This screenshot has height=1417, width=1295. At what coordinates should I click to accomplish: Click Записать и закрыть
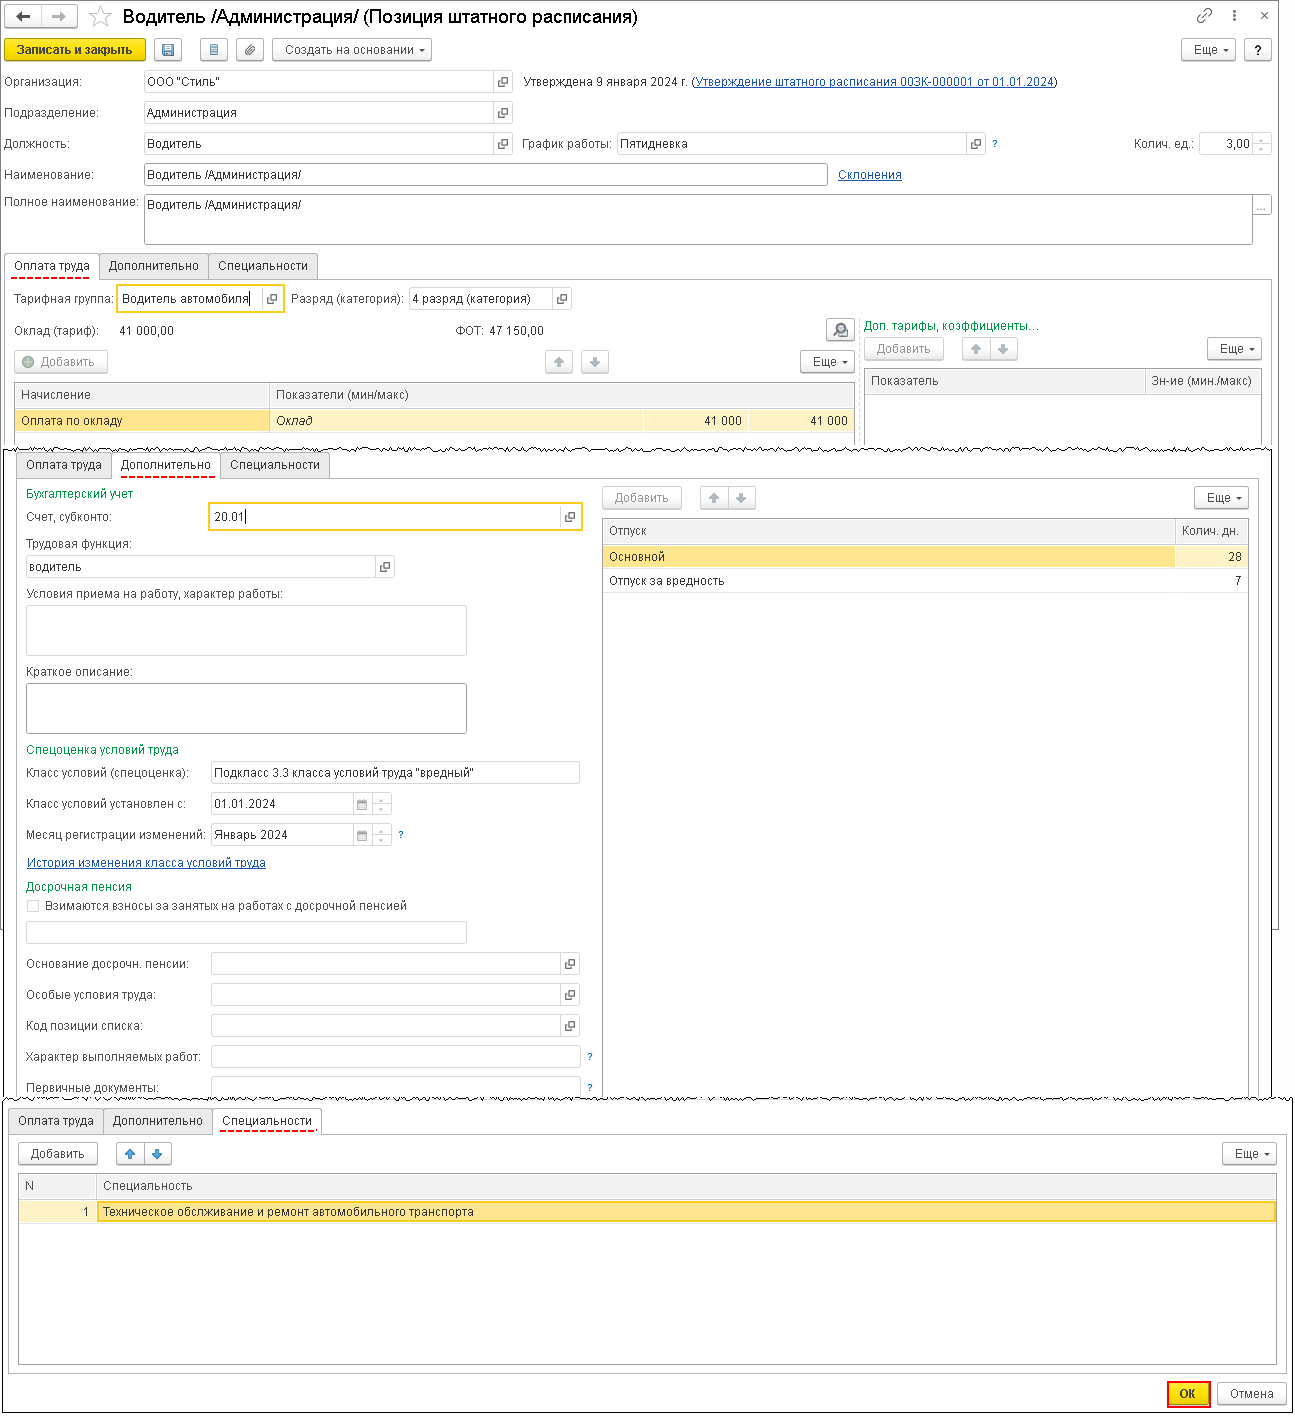coord(75,50)
